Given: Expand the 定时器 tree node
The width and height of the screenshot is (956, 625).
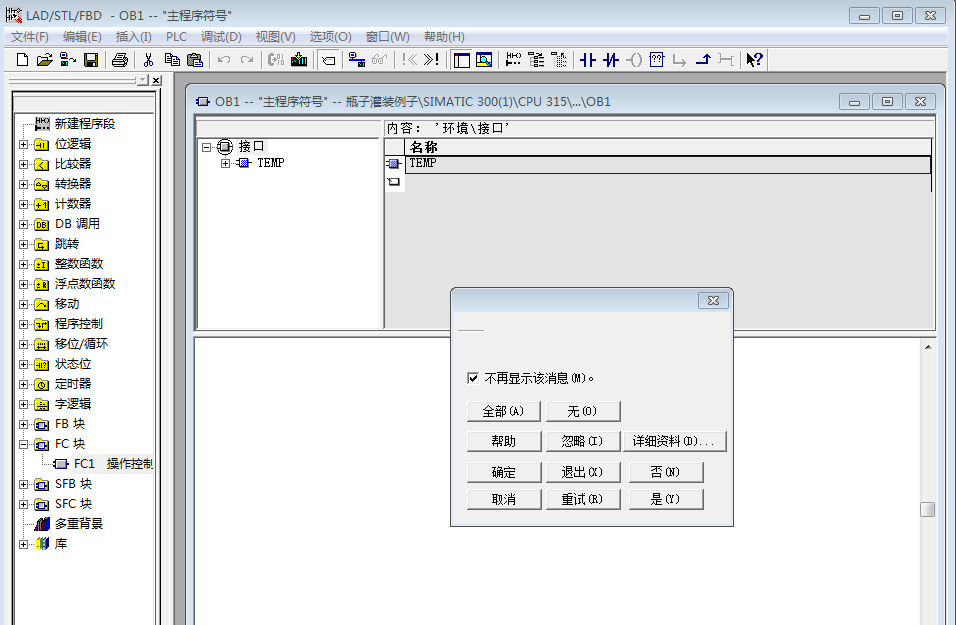Looking at the screenshot, I should tap(24, 384).
